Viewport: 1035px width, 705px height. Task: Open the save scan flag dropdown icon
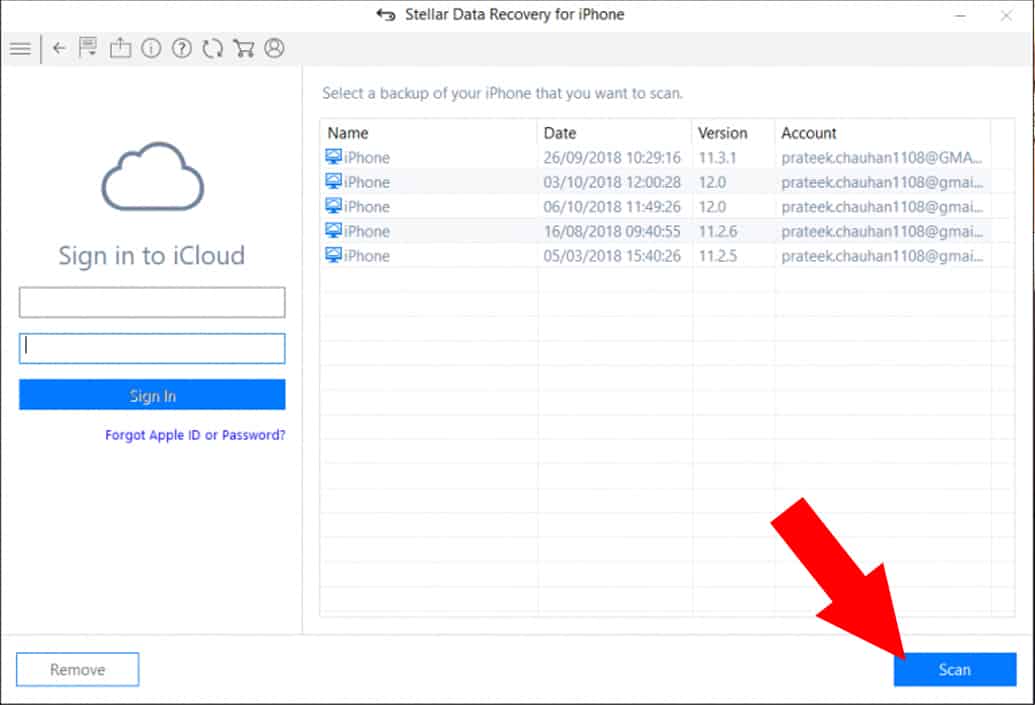pyautogui.click(x=89, y=48)
